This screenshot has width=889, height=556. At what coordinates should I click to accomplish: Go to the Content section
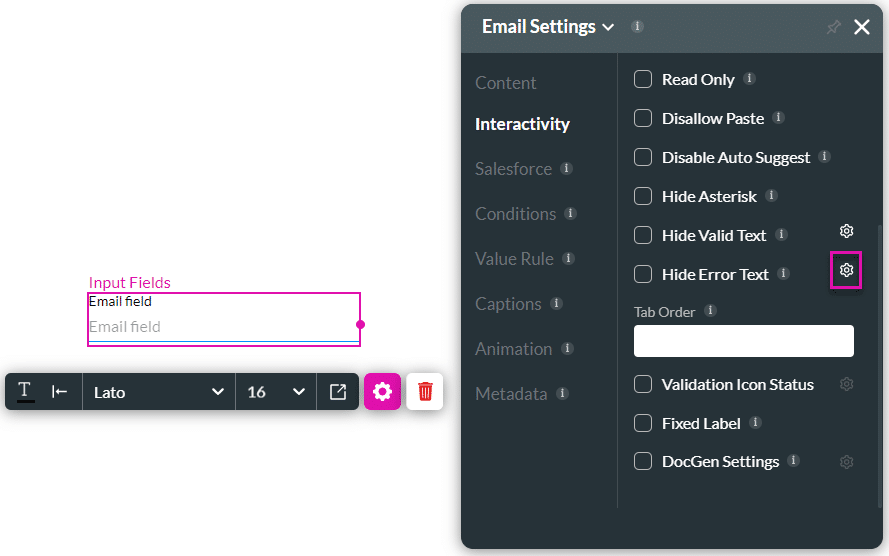point(506,83)
